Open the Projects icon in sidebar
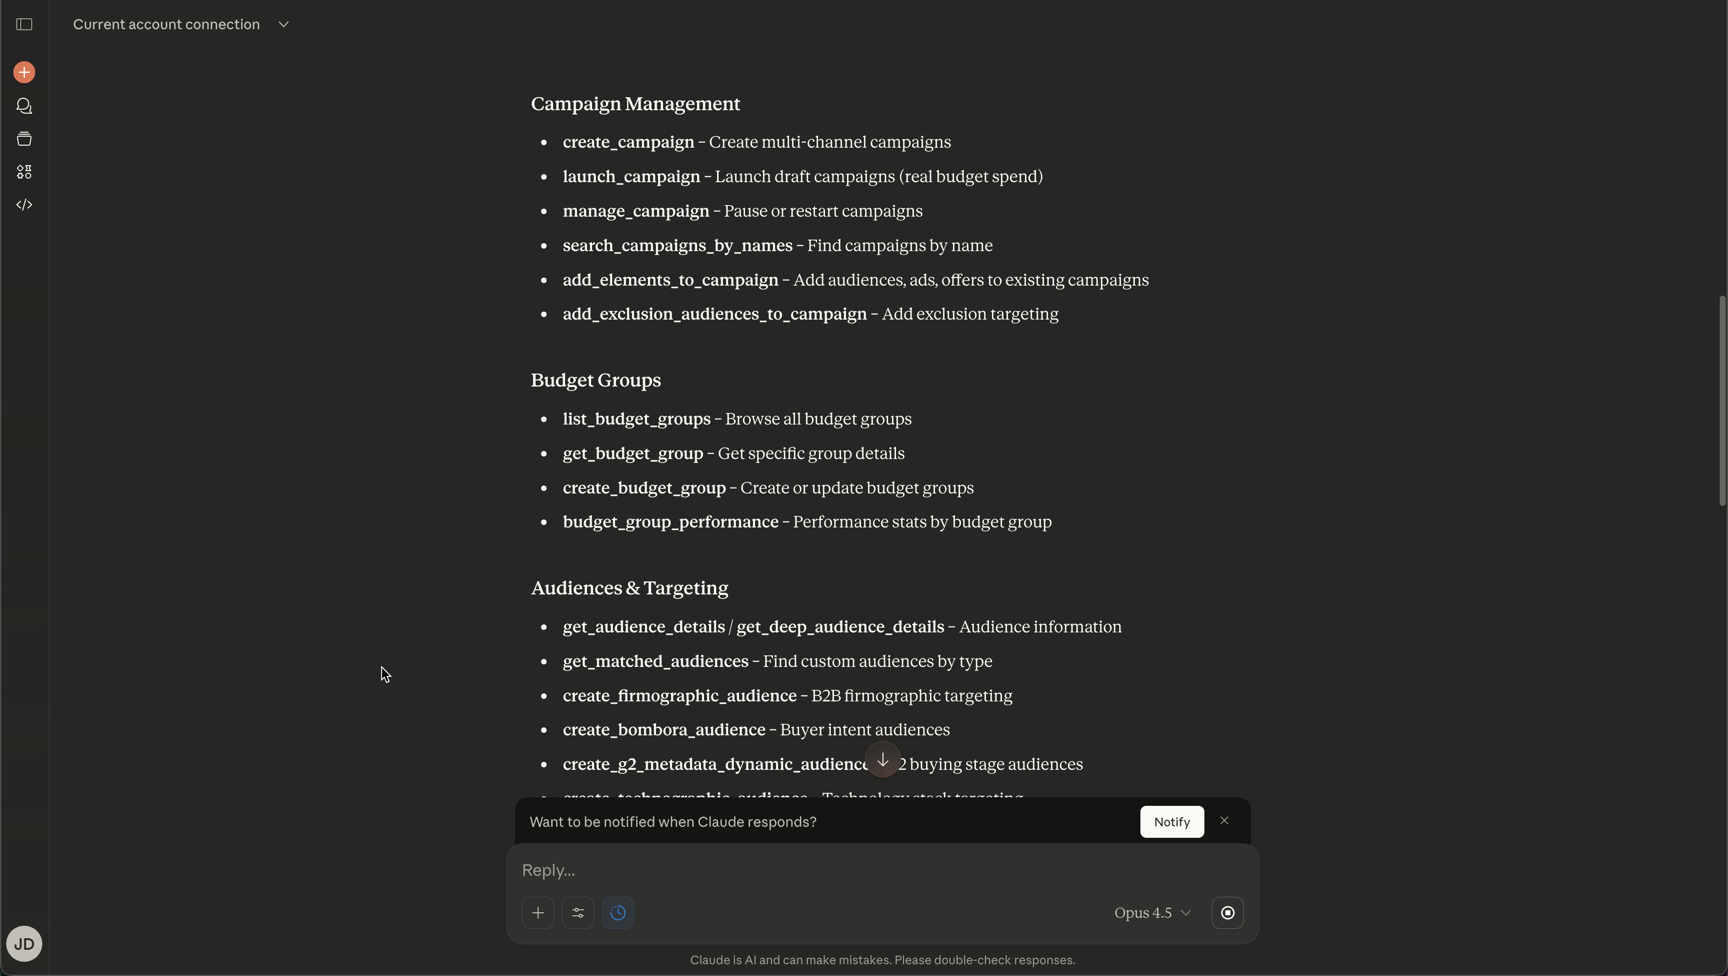The image size is (1728, 976). 24,139
